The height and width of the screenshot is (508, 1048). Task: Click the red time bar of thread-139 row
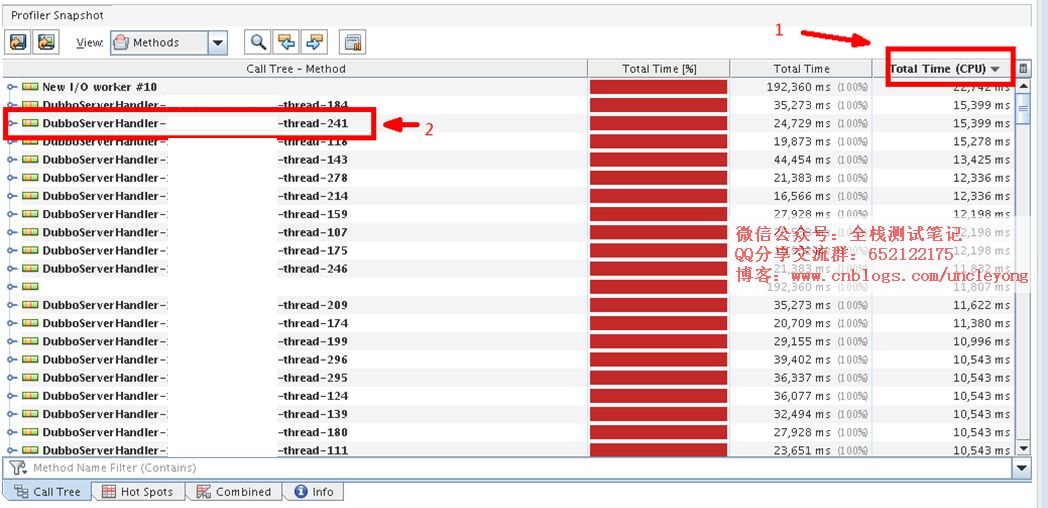658,414
